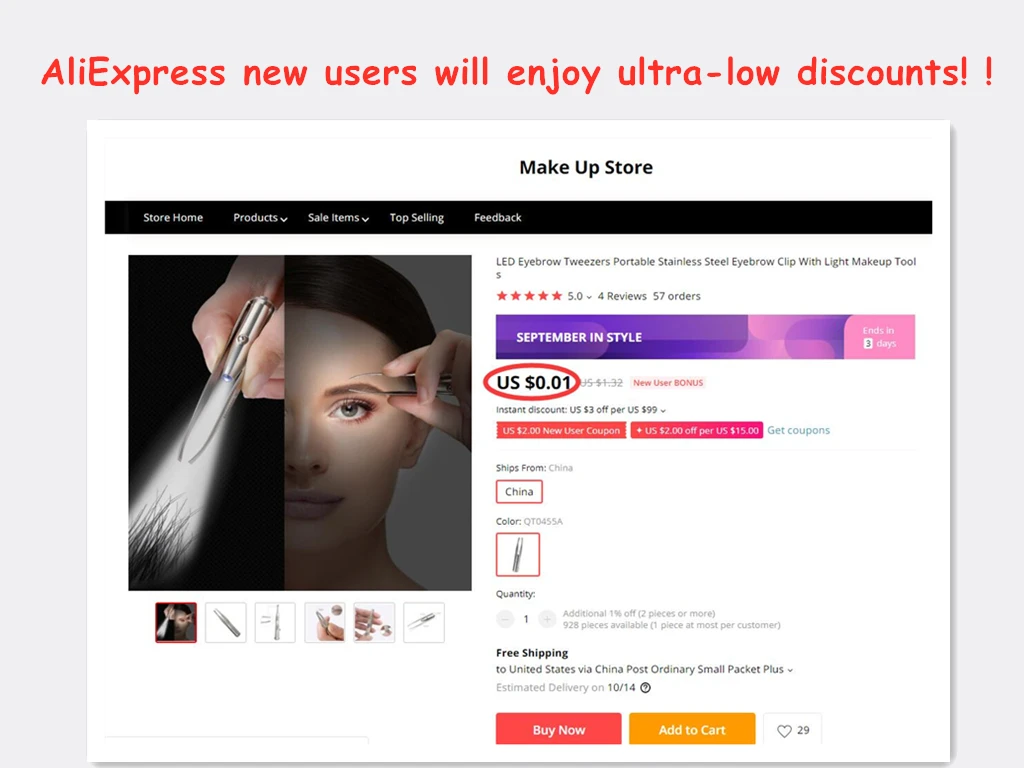Open the Top Selling menu item
This screenshot has width=1024, height=768.
click(417, 217)
